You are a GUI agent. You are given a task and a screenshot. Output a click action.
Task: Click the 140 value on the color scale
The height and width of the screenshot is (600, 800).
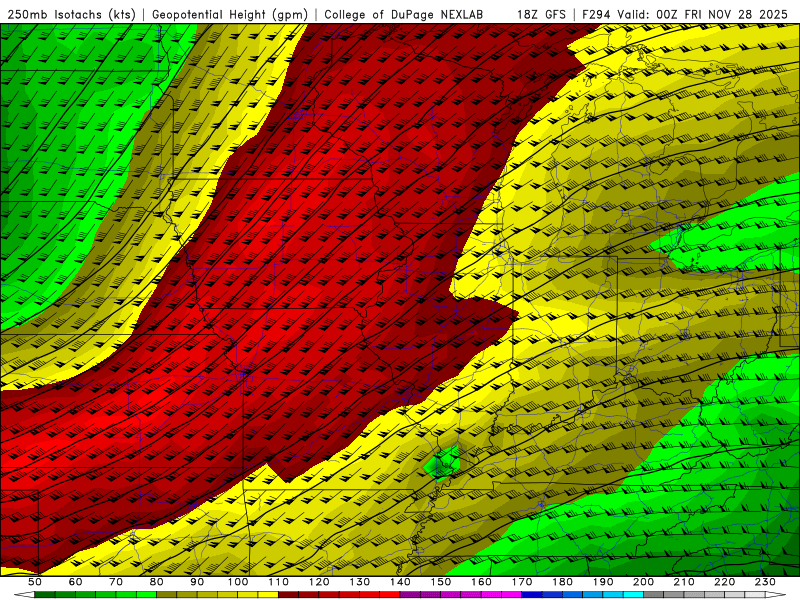tap(401, 582)
